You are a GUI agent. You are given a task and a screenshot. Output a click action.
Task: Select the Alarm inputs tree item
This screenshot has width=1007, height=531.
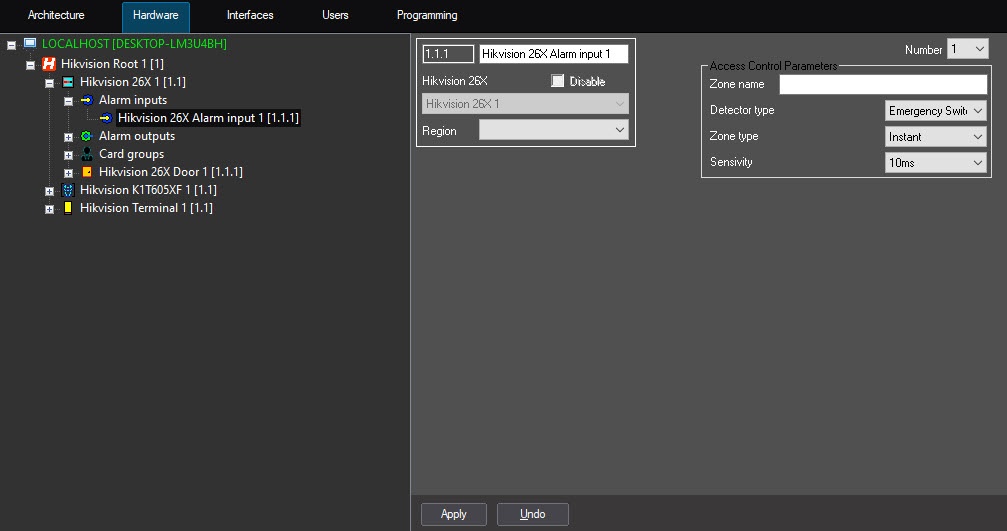click(x=133, y=100)
